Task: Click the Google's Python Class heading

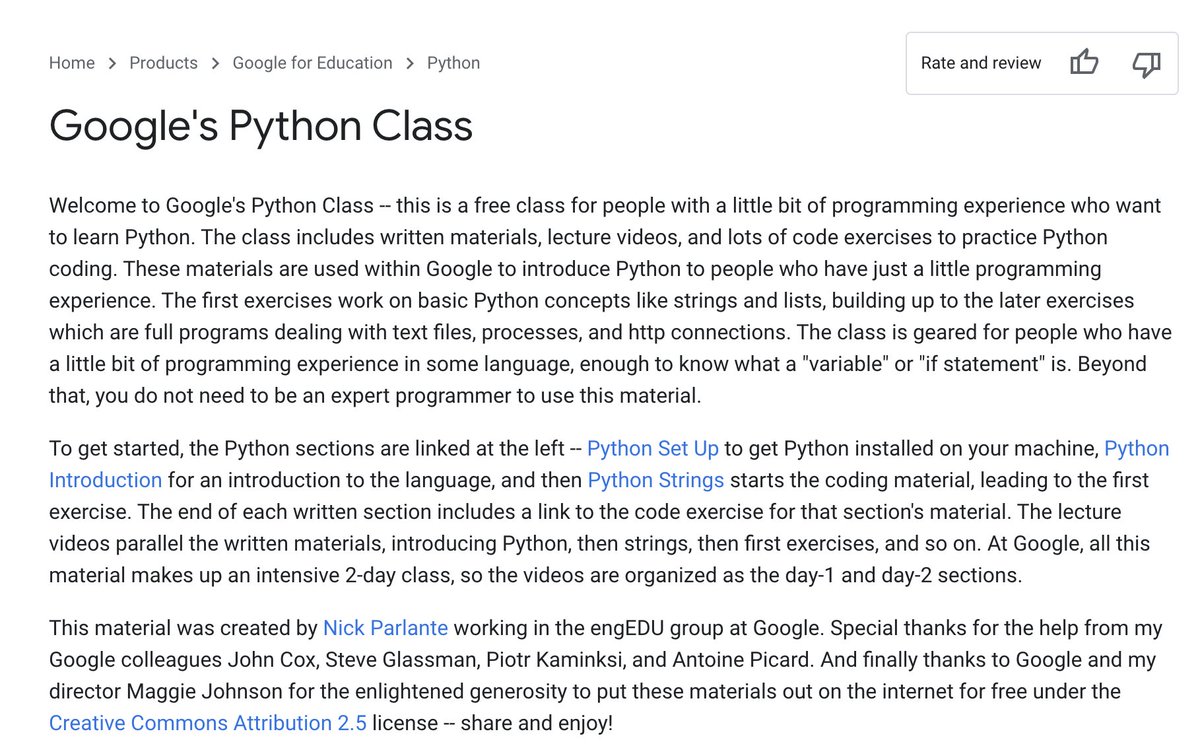Action: pos(261,126)
